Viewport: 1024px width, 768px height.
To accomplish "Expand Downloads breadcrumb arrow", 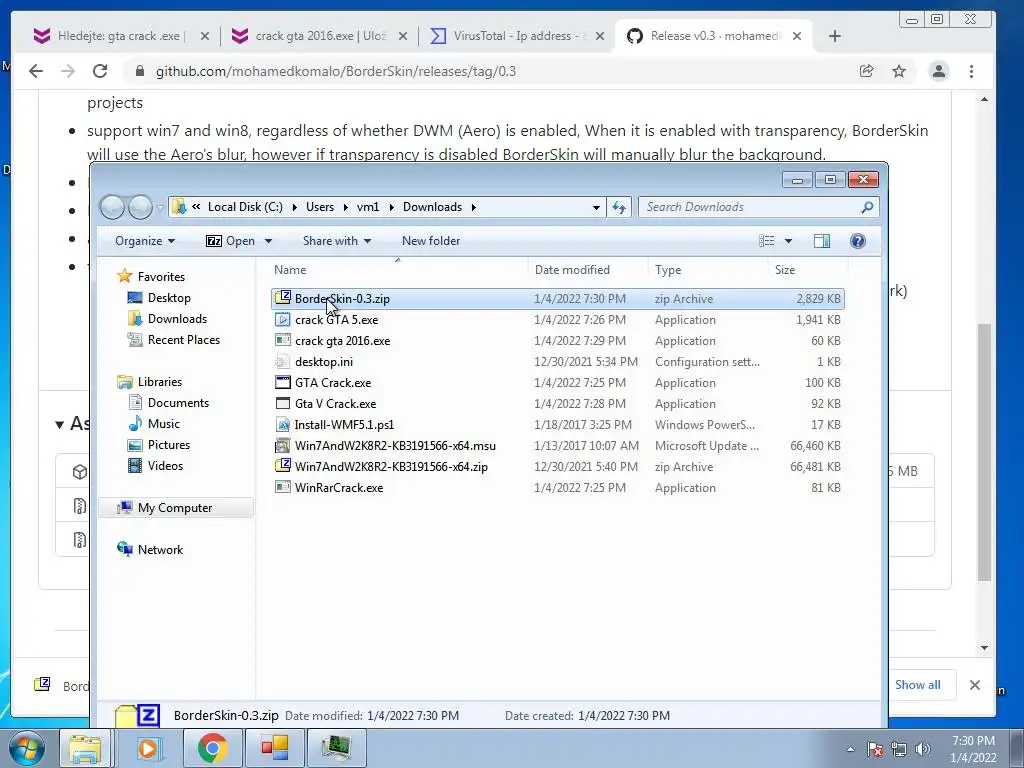I will coord(473,207).
